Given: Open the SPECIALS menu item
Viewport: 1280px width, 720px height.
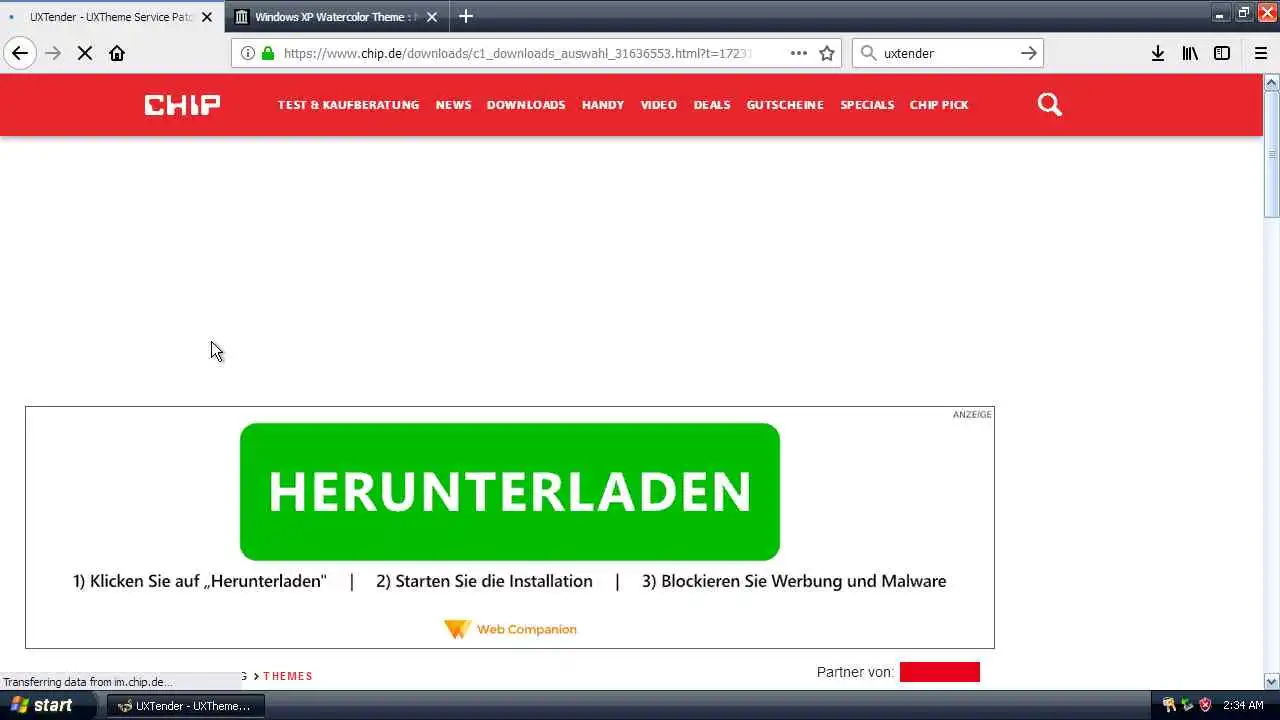Looking at the screenshot, I should [x=867, y=105].
